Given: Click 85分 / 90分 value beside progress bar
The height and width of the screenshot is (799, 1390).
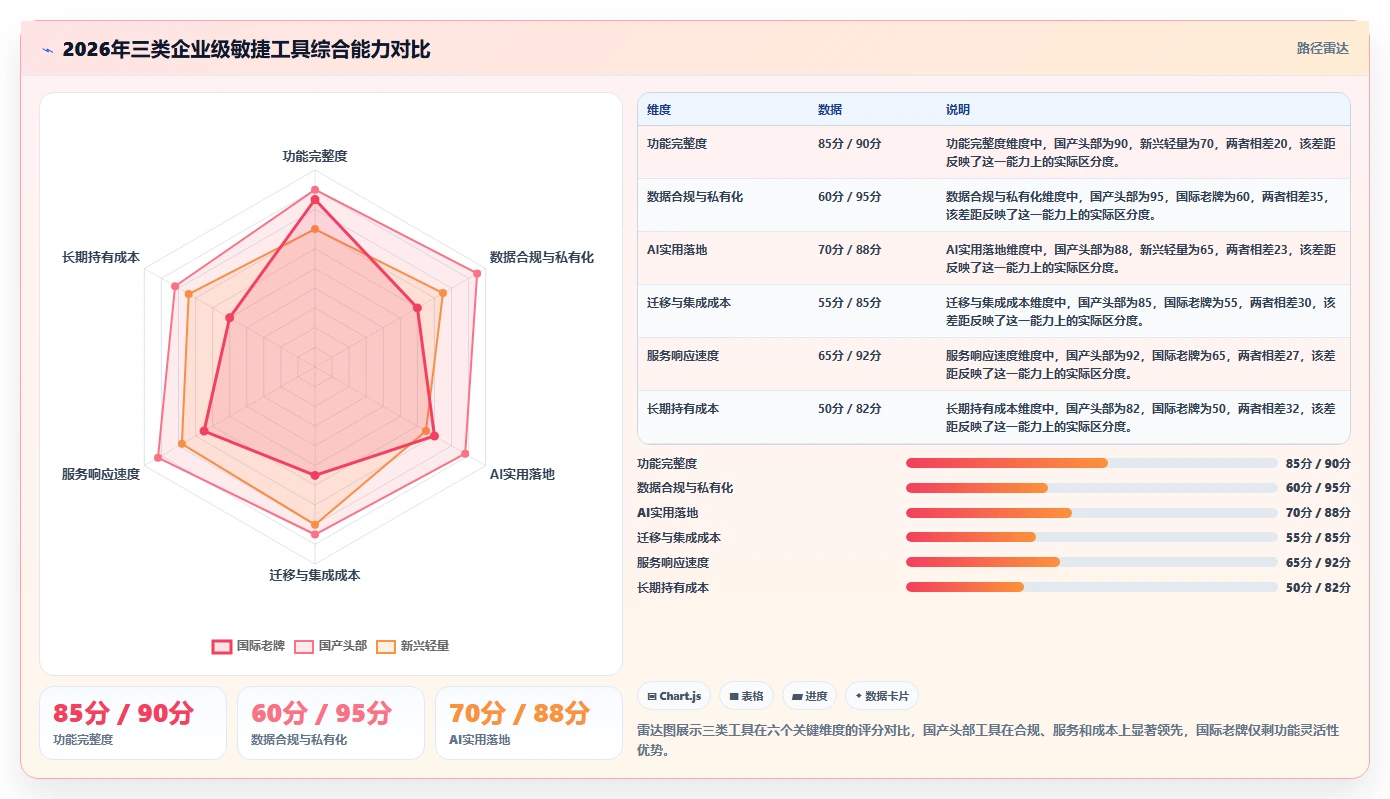Looking at the screenshot, I should [x=1318, y=464].
